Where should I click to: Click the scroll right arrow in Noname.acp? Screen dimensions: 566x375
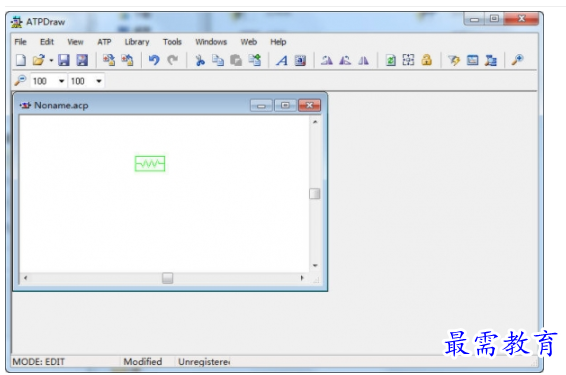pos(302,278)
